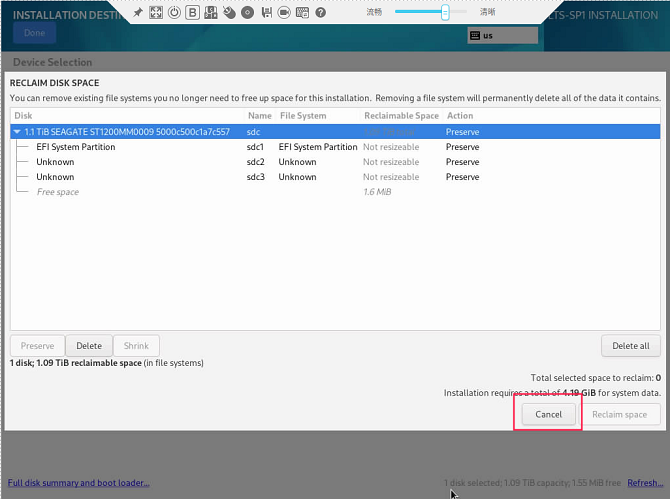This screenshot has height=499, width=670.
Task: Select the sdc2 Unknown partition row
Action: coord(56,162)
